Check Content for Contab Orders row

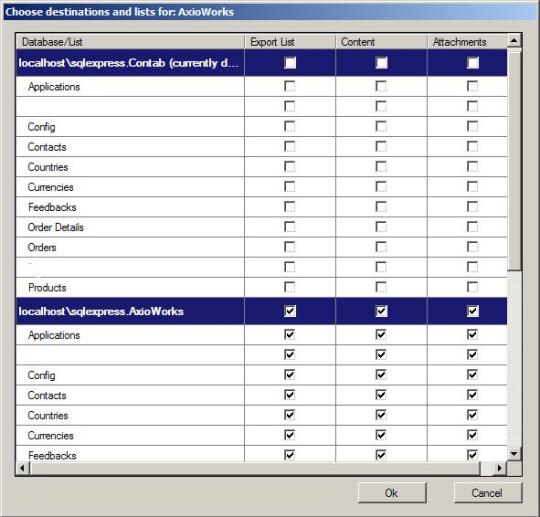pyautogui.click(x=381, y=247)
